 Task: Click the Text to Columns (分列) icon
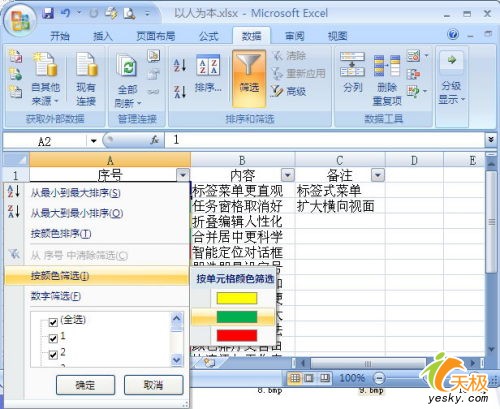point(352,64)
